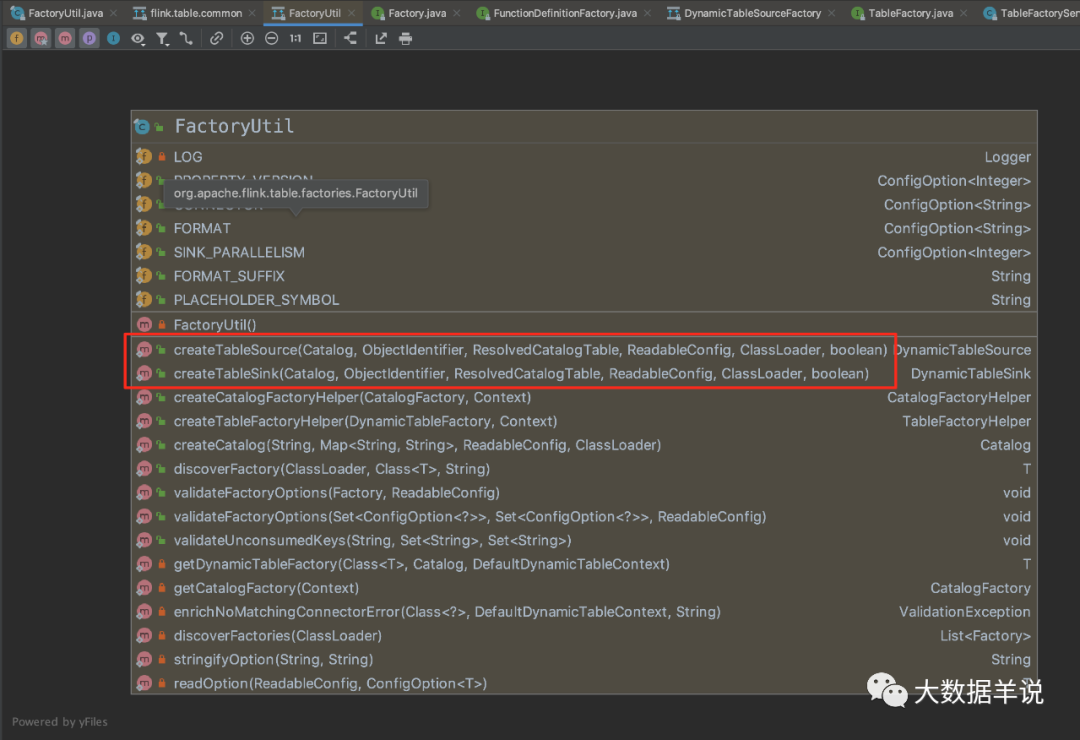Select the FactoryUtil() constructor row

pos(584,325)
